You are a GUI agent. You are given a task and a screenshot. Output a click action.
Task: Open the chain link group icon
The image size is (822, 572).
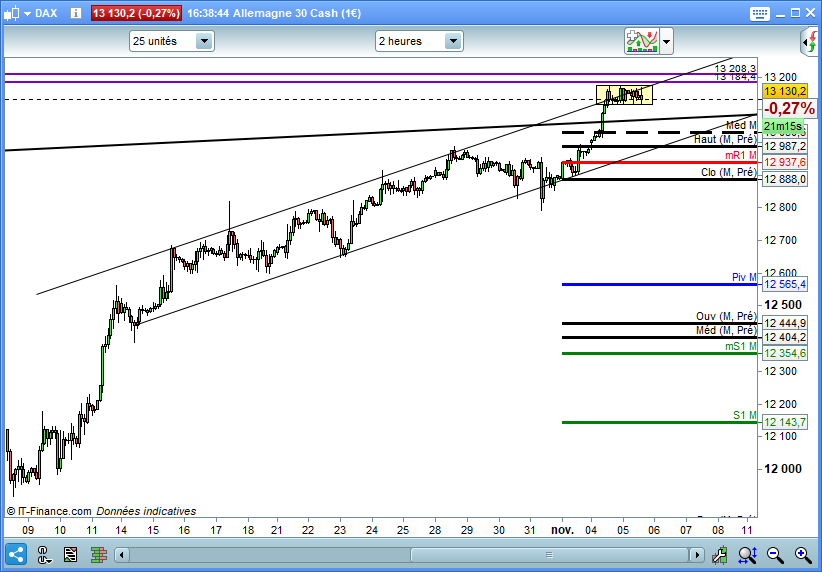44,554
